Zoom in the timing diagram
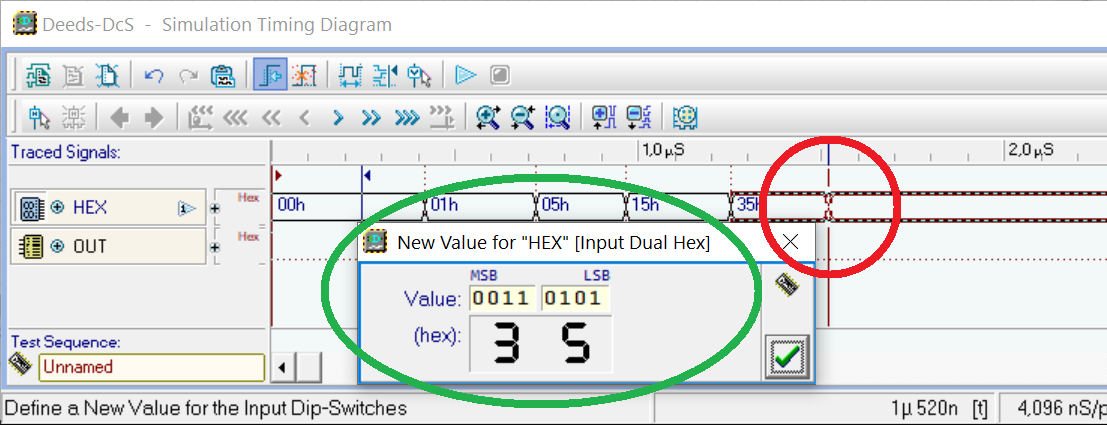 point(488,117)
